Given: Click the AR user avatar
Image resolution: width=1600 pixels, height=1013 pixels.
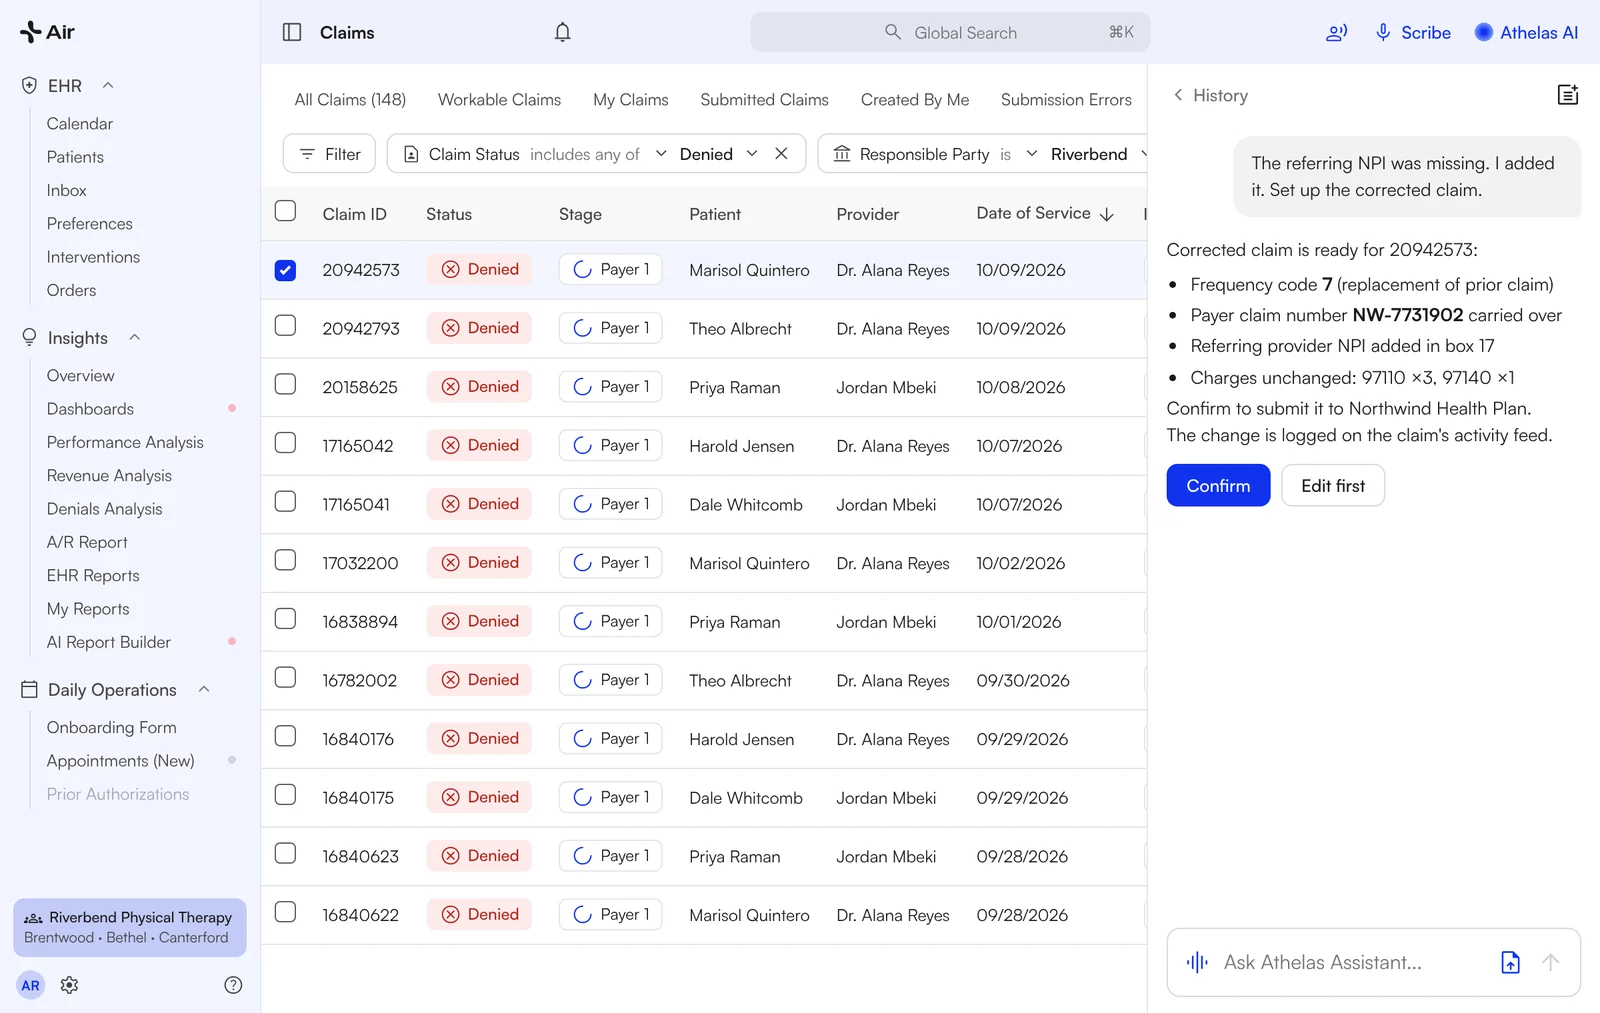Looking at the screenshot, I should [31, 985].
